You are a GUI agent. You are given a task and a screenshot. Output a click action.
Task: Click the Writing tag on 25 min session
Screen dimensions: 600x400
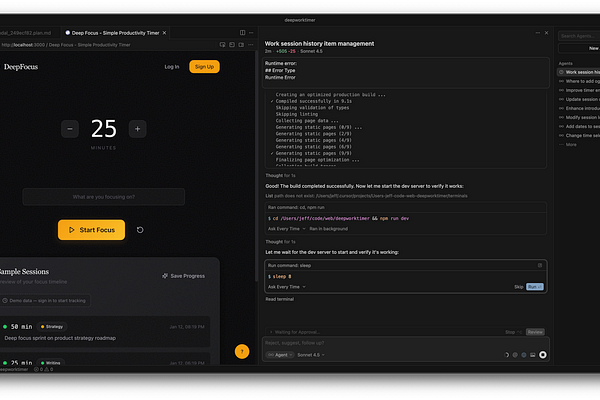pos(51,362)
